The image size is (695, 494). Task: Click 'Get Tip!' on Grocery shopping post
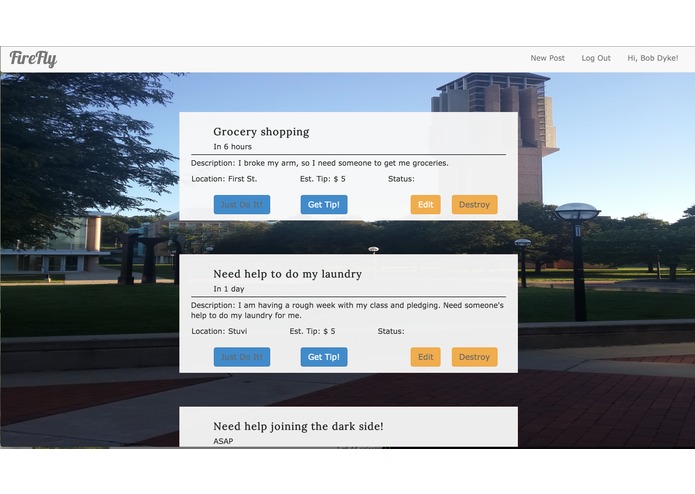(x=324, y=205)
